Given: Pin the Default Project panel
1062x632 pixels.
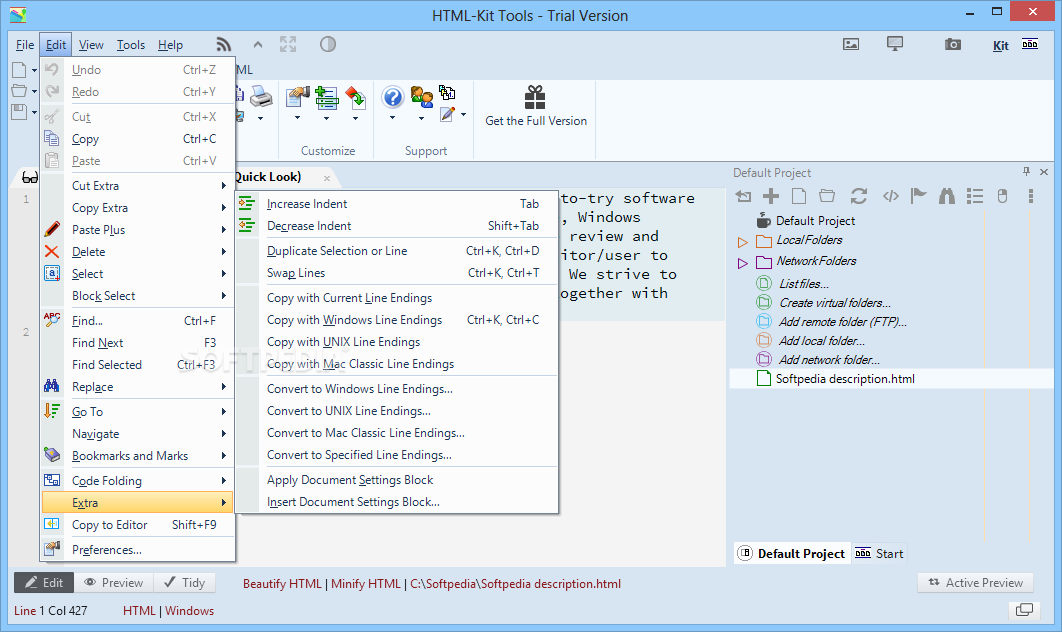Looking at the screenshot, I should click(1026, 172).
